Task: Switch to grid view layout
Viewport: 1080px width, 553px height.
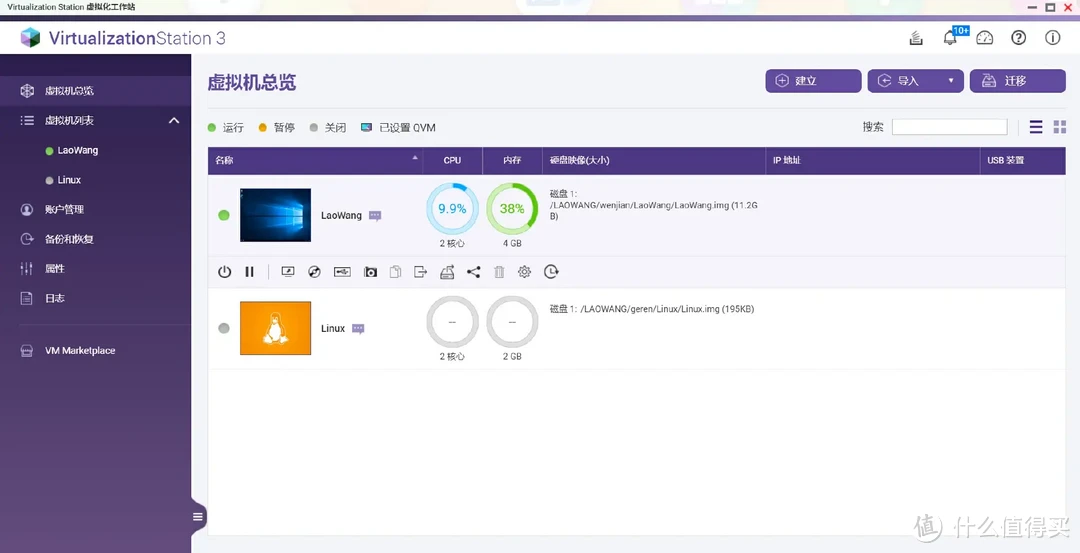Action: [x=1060, y=127]
